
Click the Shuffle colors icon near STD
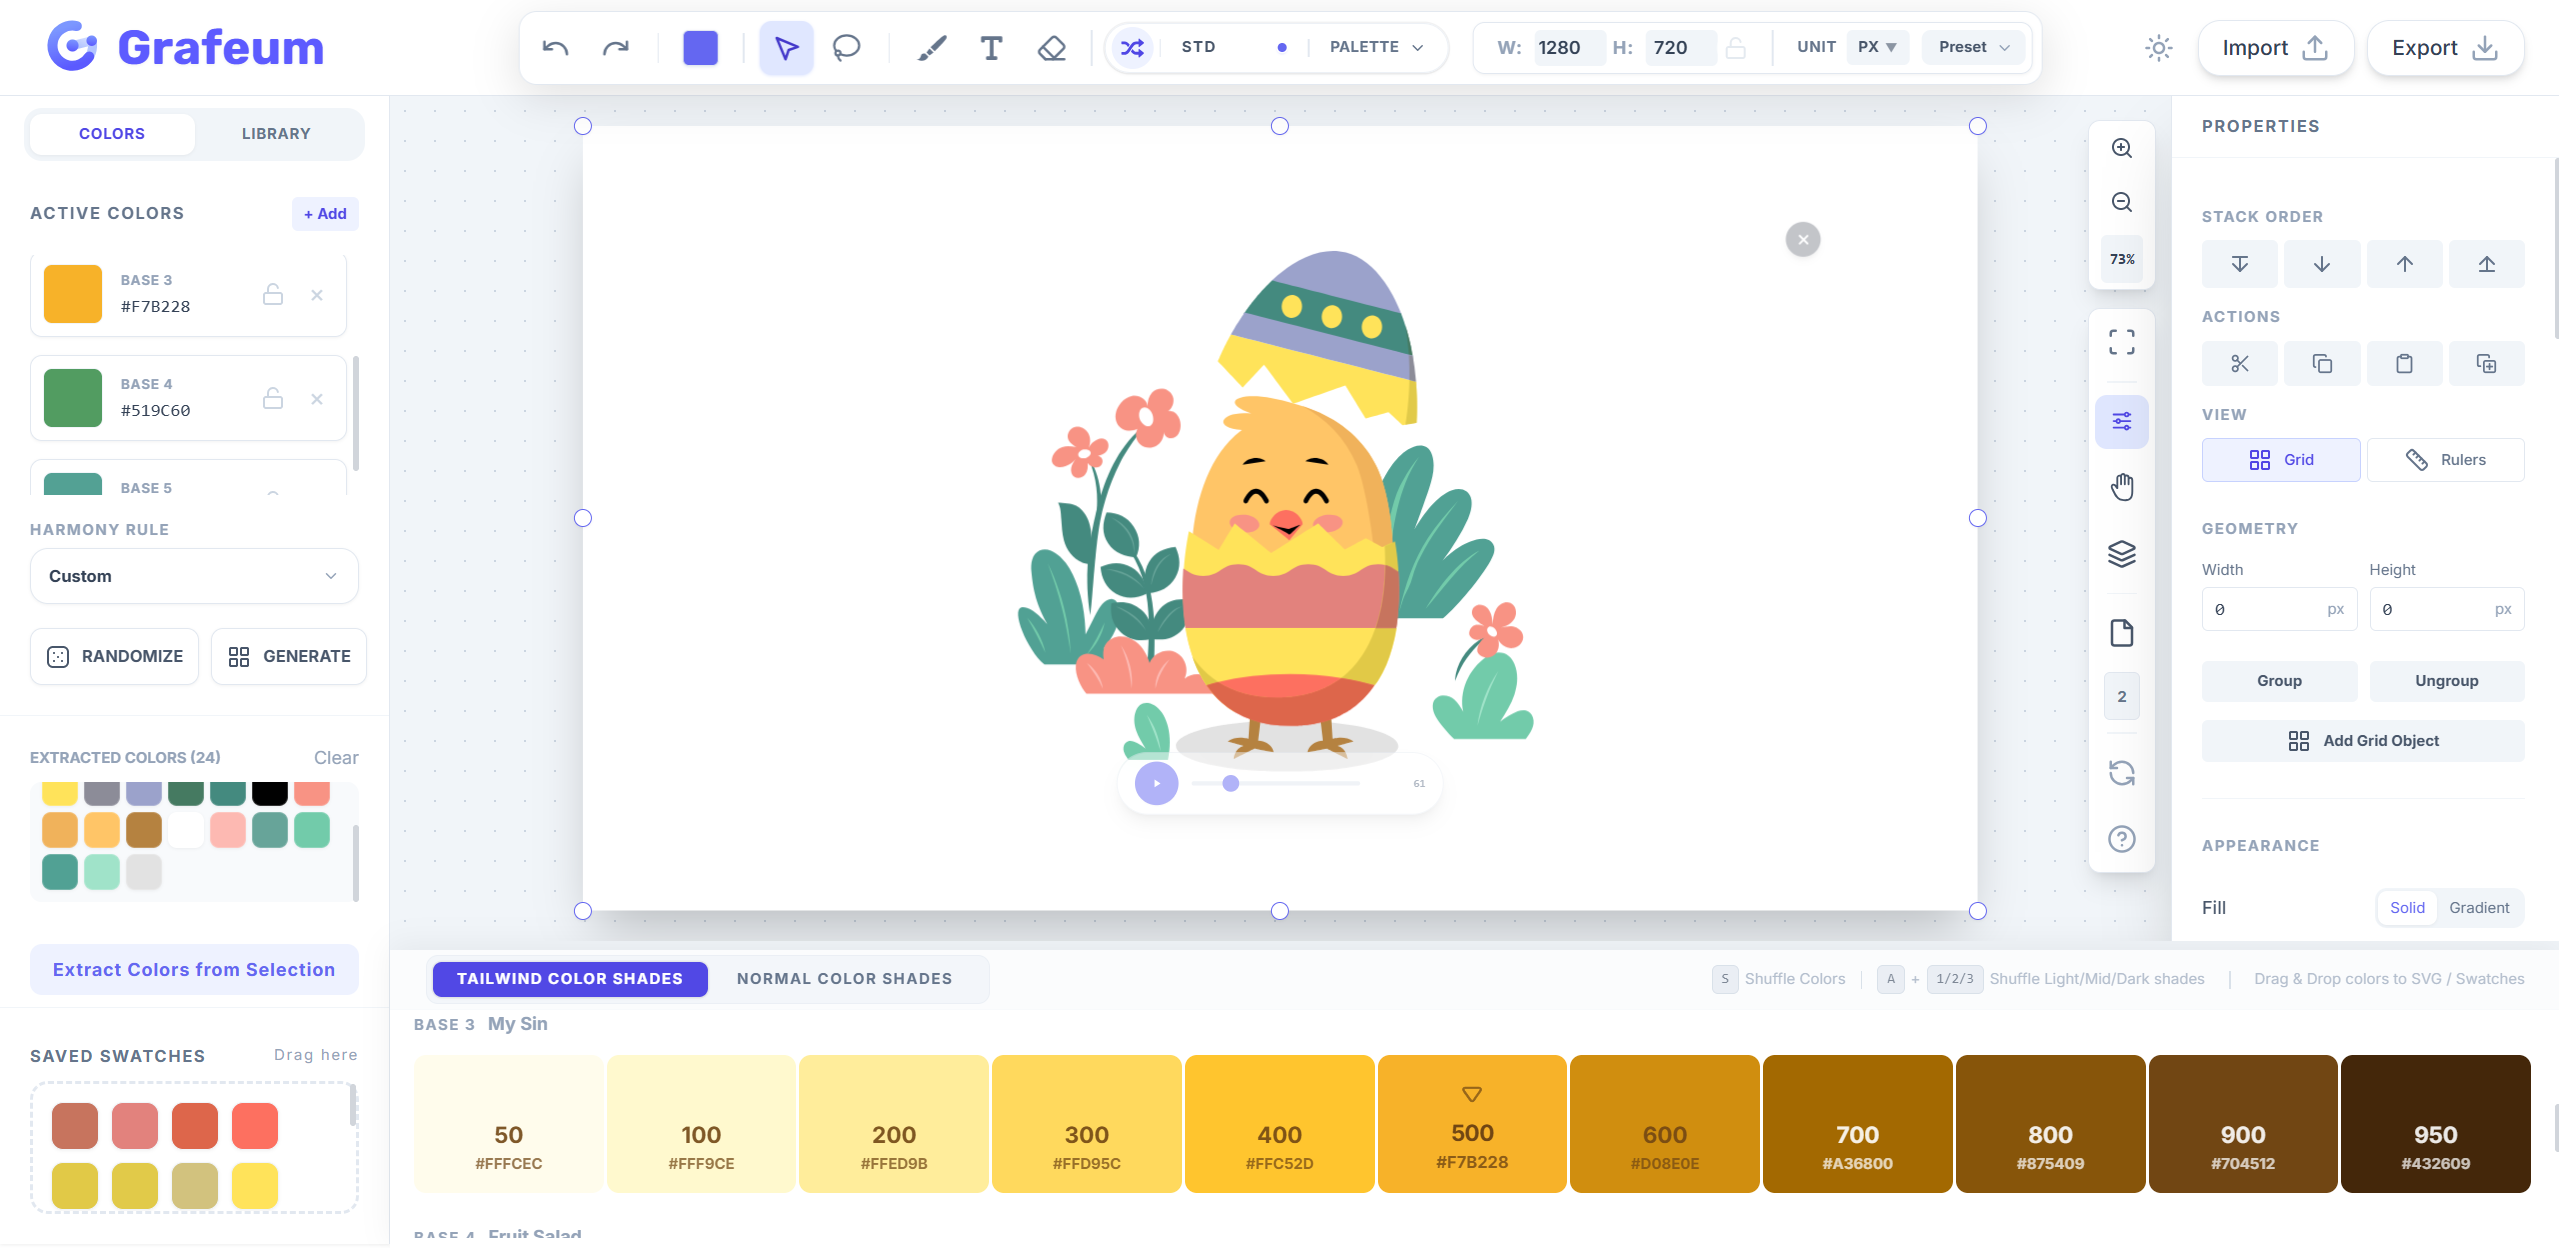[1131, 47]
